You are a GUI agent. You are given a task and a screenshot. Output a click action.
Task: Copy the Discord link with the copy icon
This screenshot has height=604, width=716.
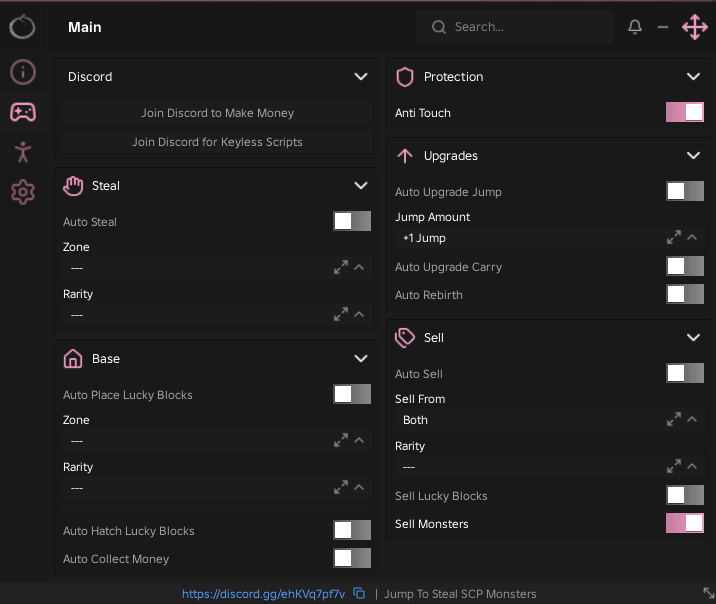pyautogui.click(x=359, y=593)
